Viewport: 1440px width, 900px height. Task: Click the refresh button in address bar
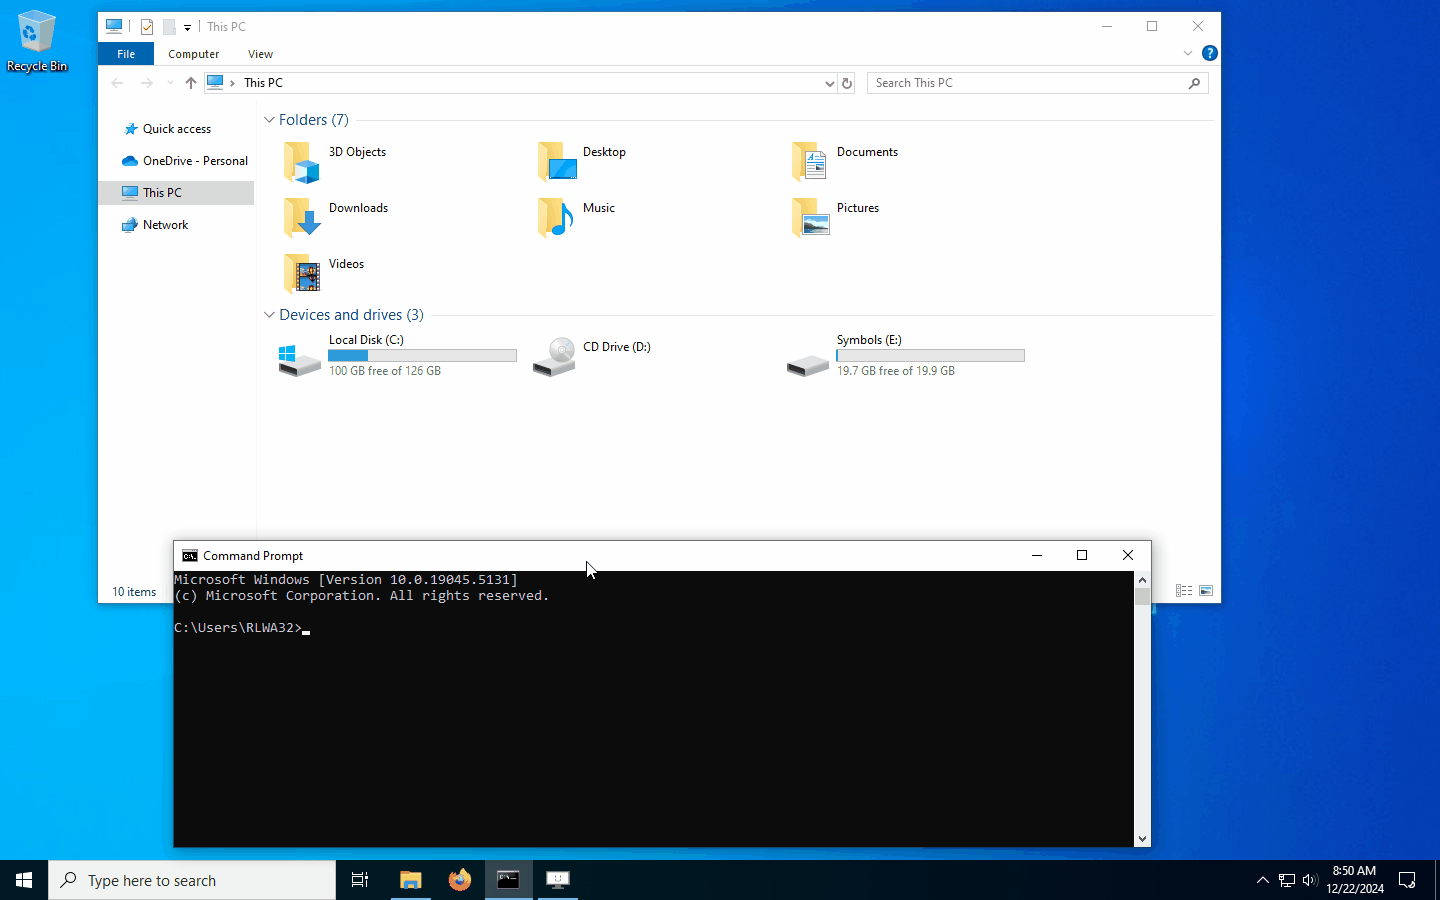(847, 83)
